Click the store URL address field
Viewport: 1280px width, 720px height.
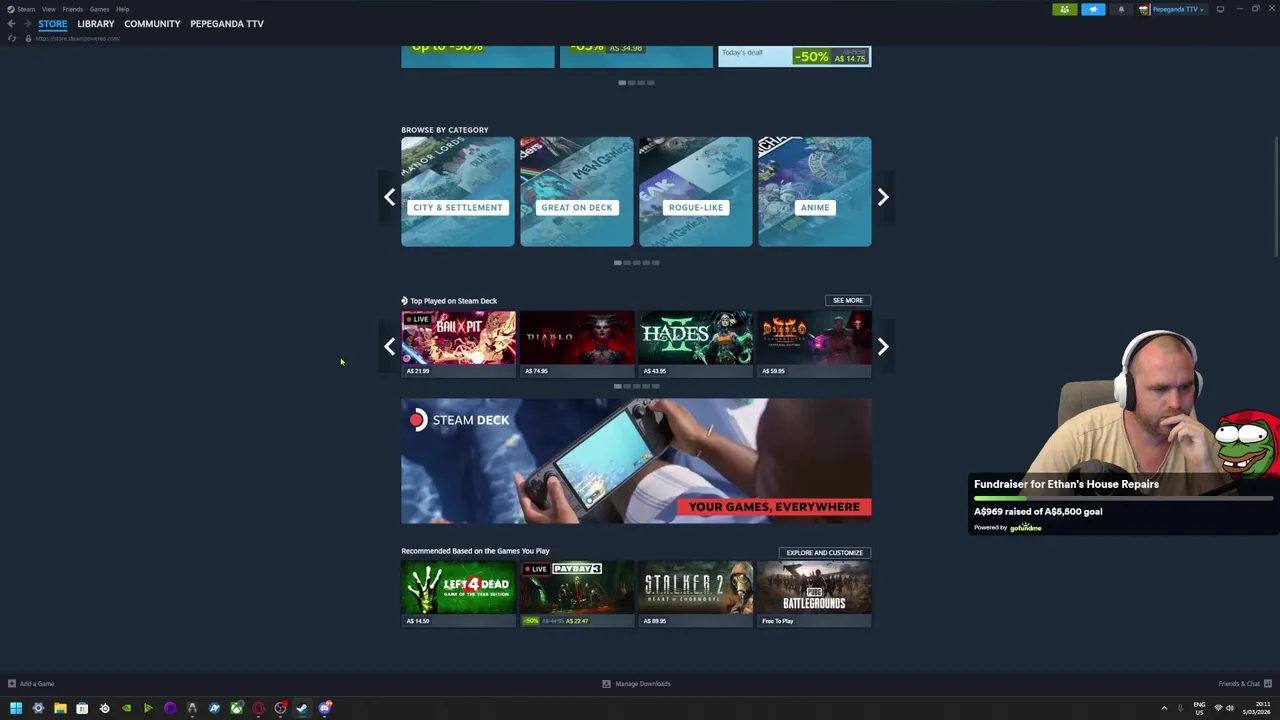tap(78, 38)
